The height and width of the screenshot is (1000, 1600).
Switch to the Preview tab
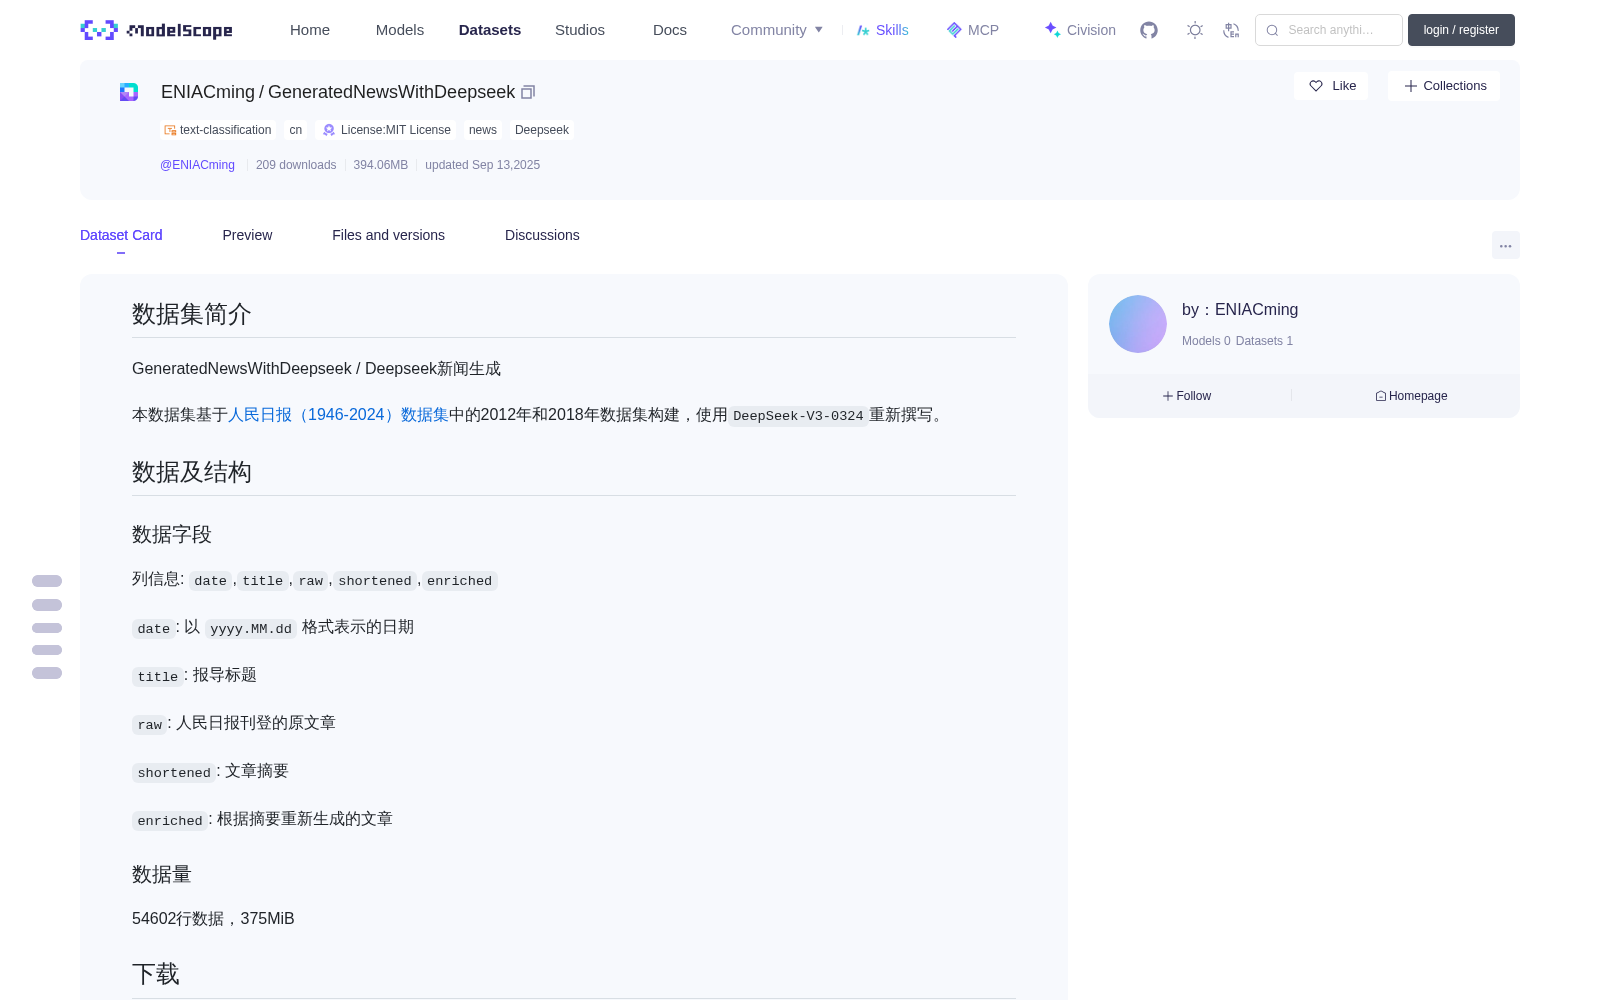coord(247,235)
